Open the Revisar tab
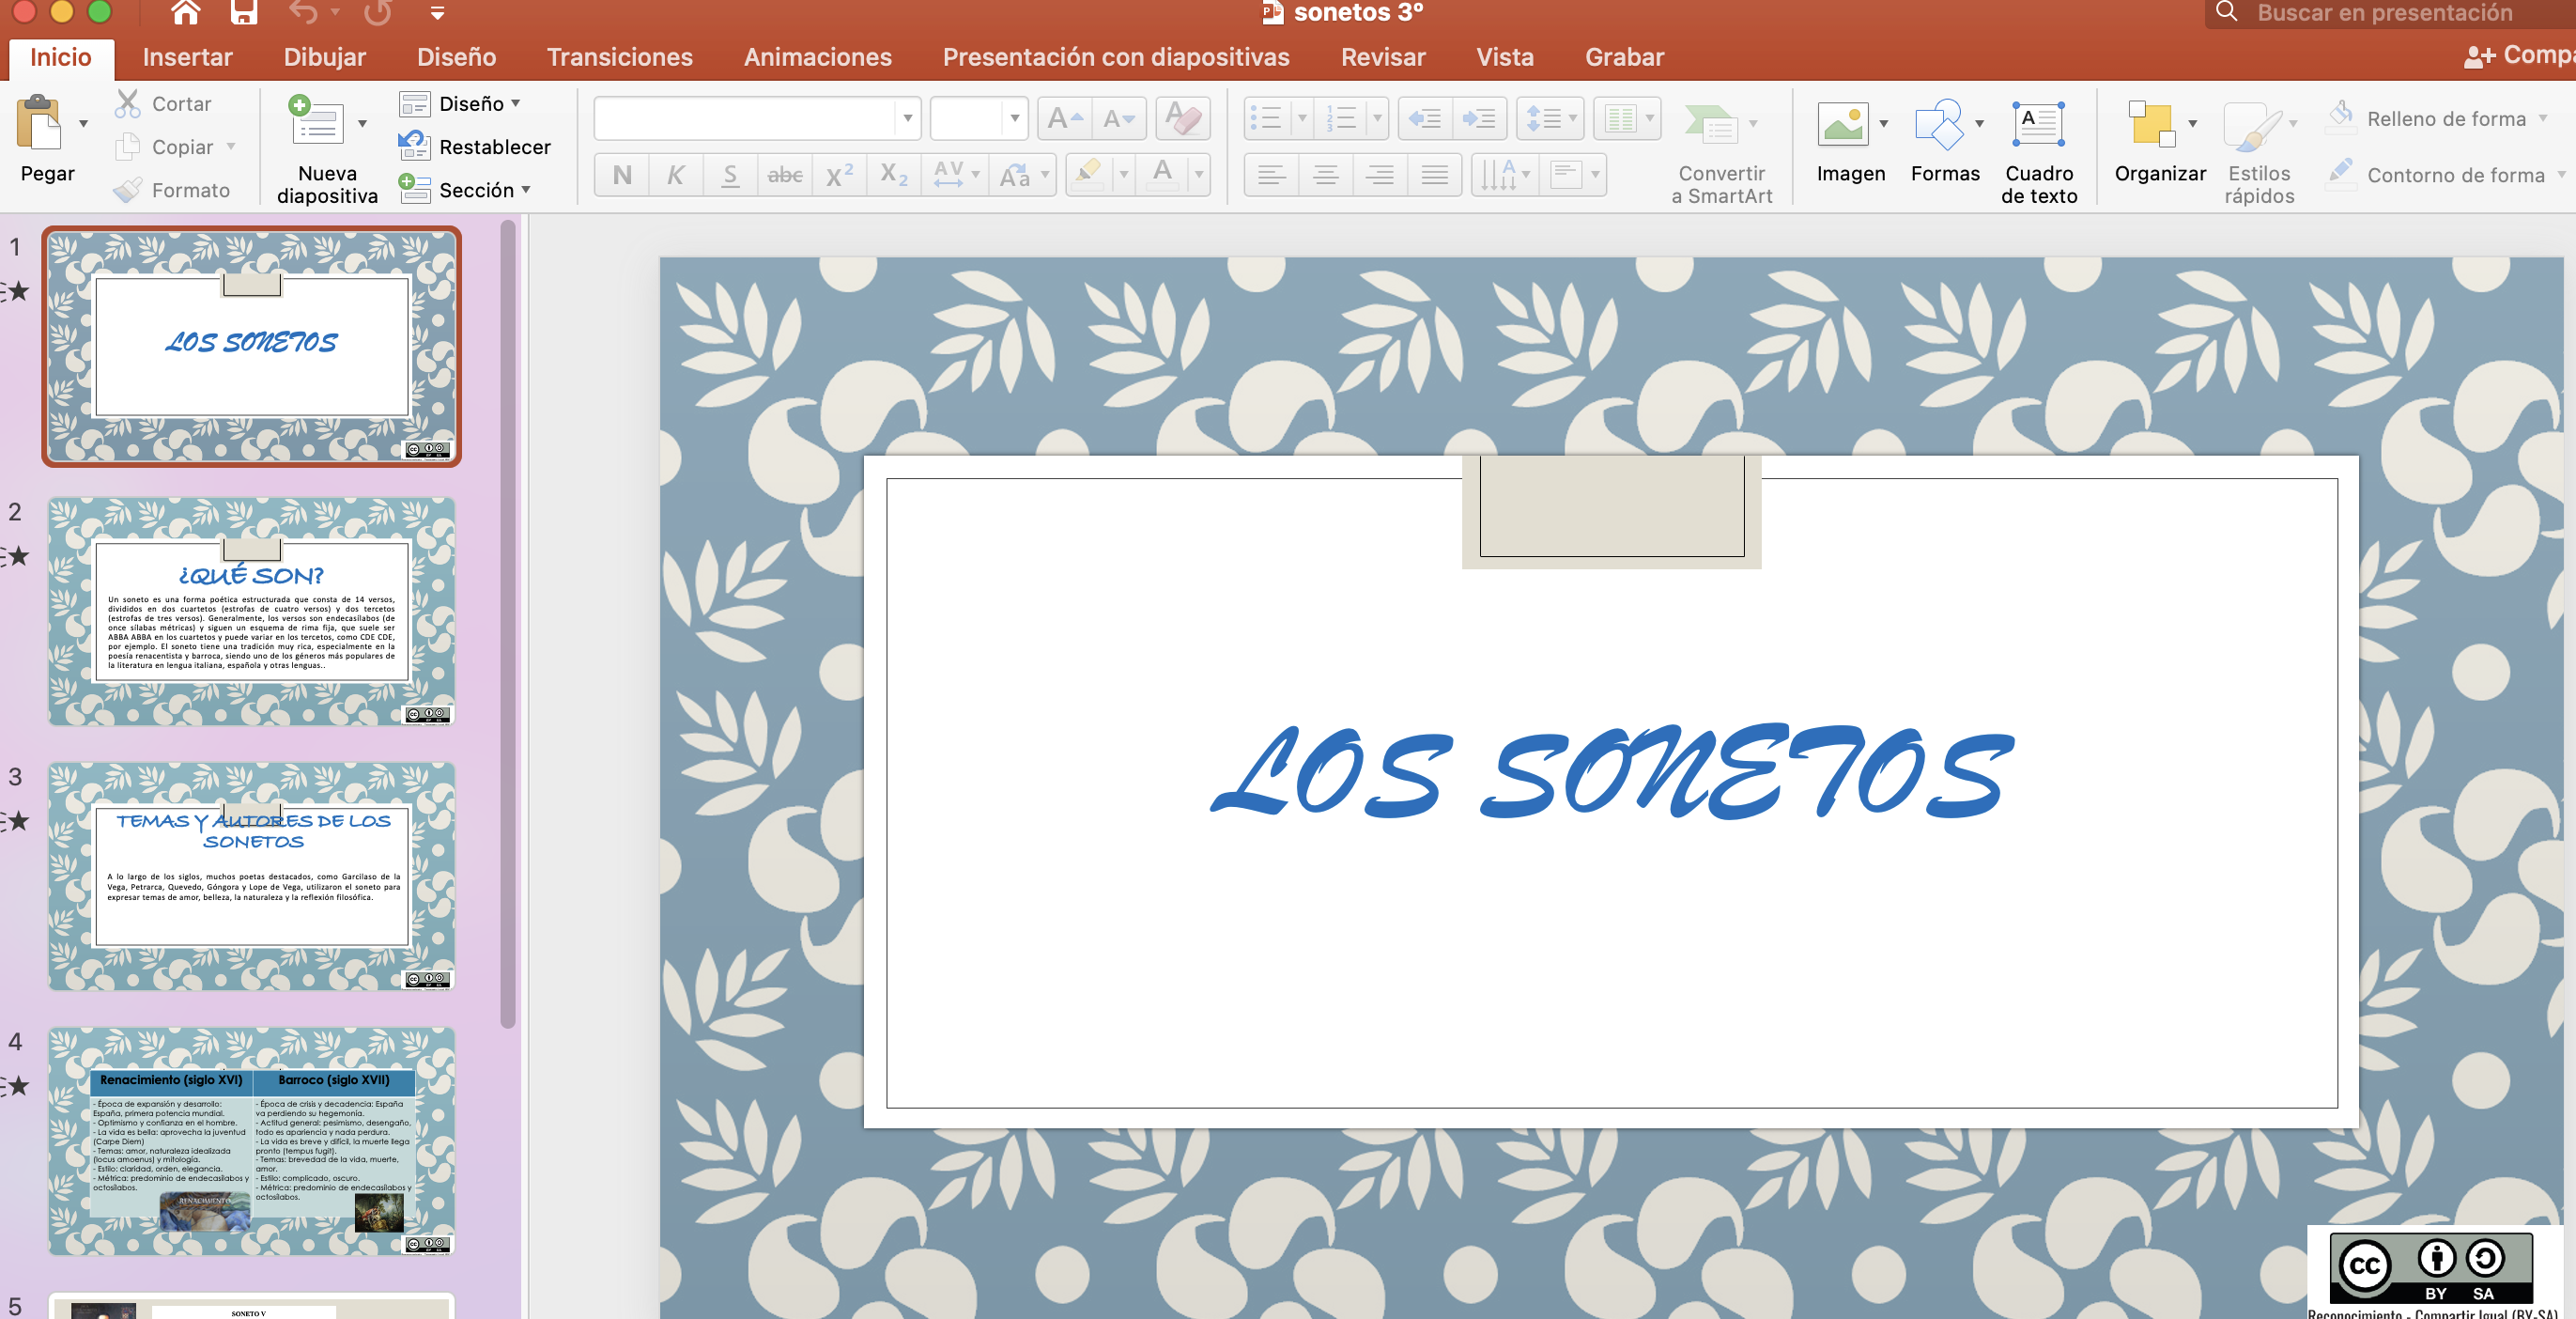This screenshot has width=2576, height=1319. point(1383,57)
